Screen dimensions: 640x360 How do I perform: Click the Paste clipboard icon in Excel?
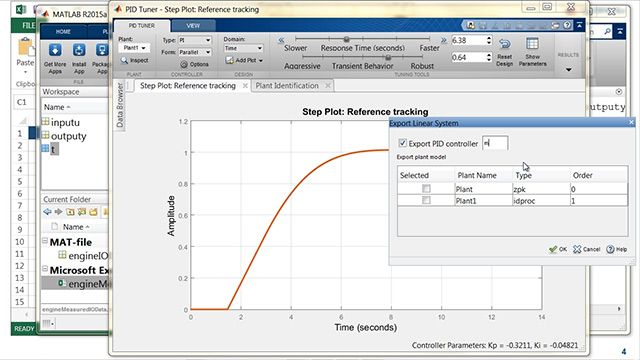coord(26,47)
